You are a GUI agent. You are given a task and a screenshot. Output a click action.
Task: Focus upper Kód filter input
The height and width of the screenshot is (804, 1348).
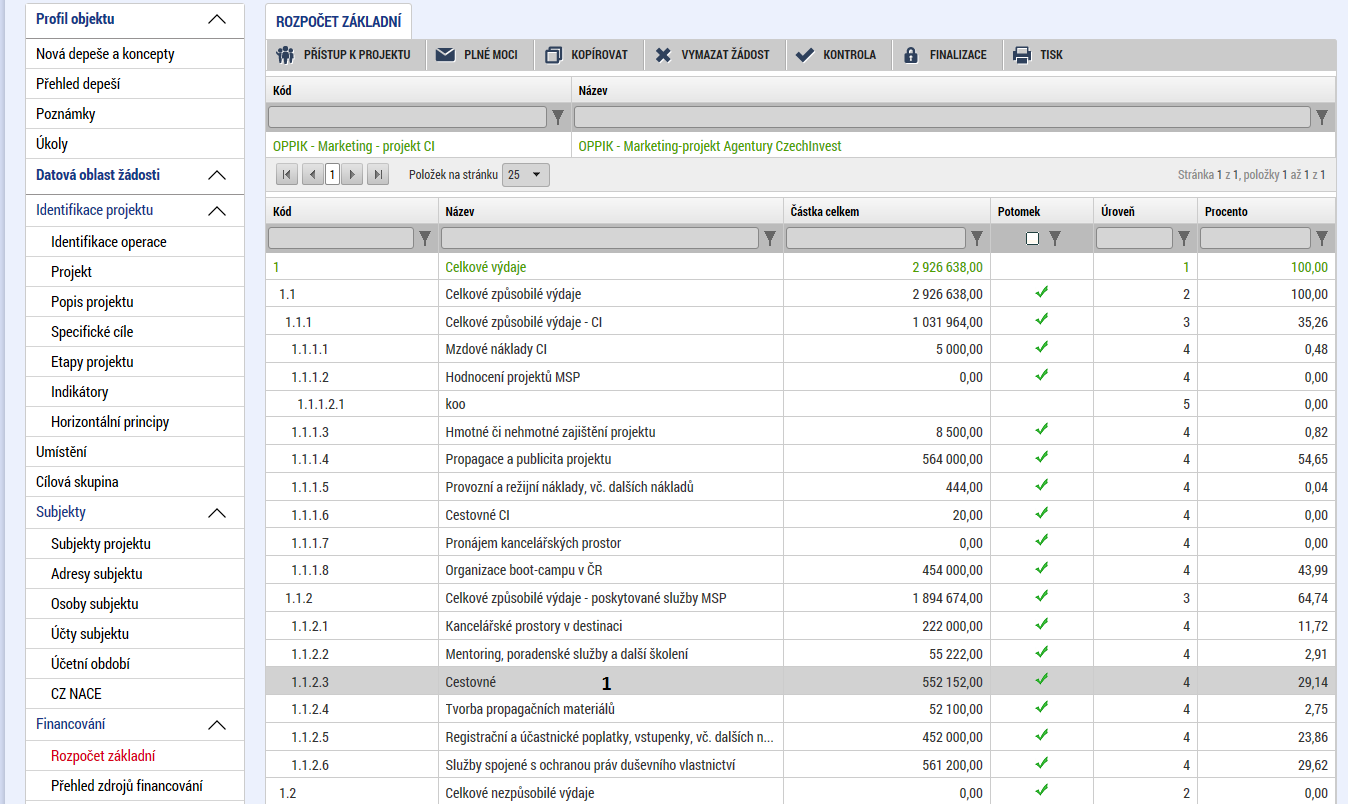[x=407, y=118]
